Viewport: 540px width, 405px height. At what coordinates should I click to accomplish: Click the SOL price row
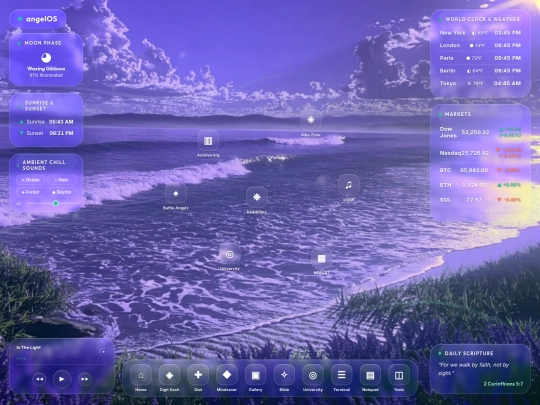pyautogui.click(x=480, y=200)
